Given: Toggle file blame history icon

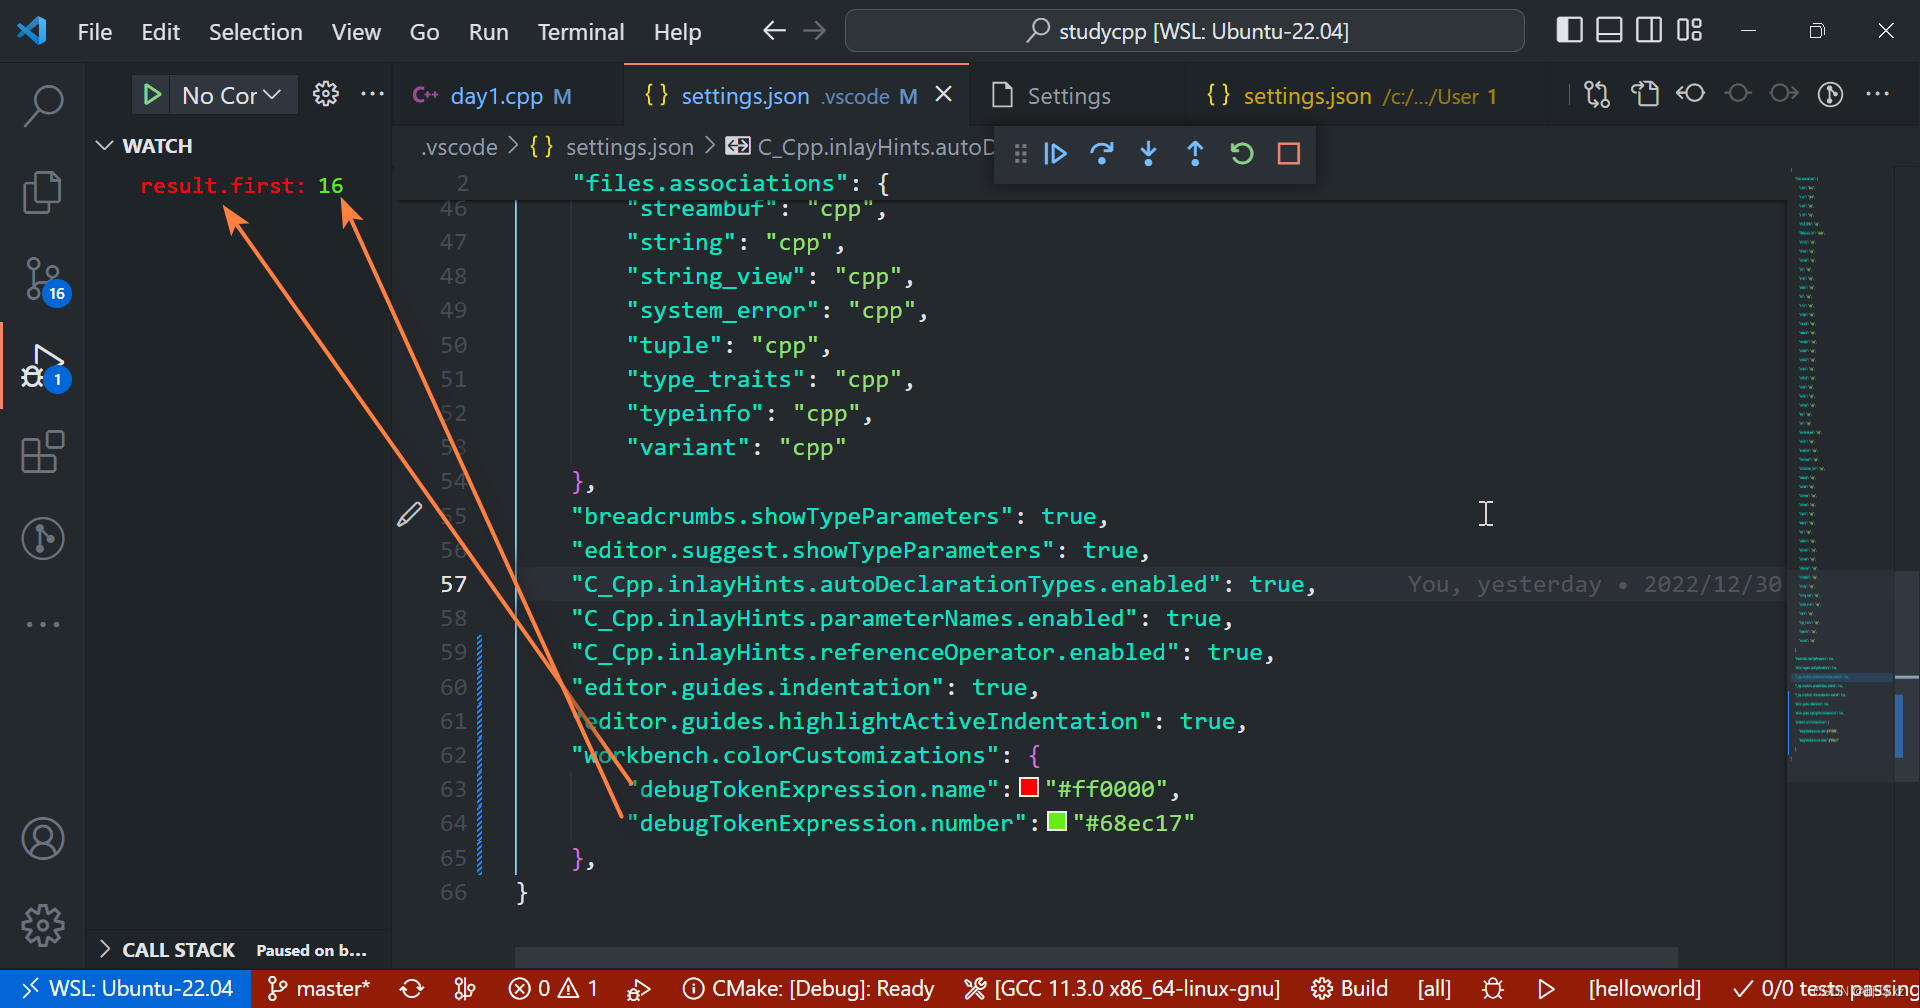Looking at the screenshot, I should [x=1830, y=94].
